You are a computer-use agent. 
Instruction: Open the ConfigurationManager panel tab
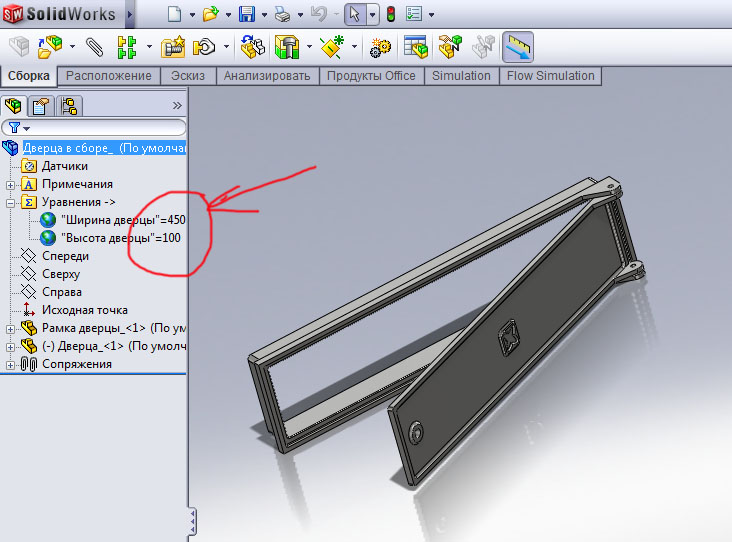coord(68,105)
